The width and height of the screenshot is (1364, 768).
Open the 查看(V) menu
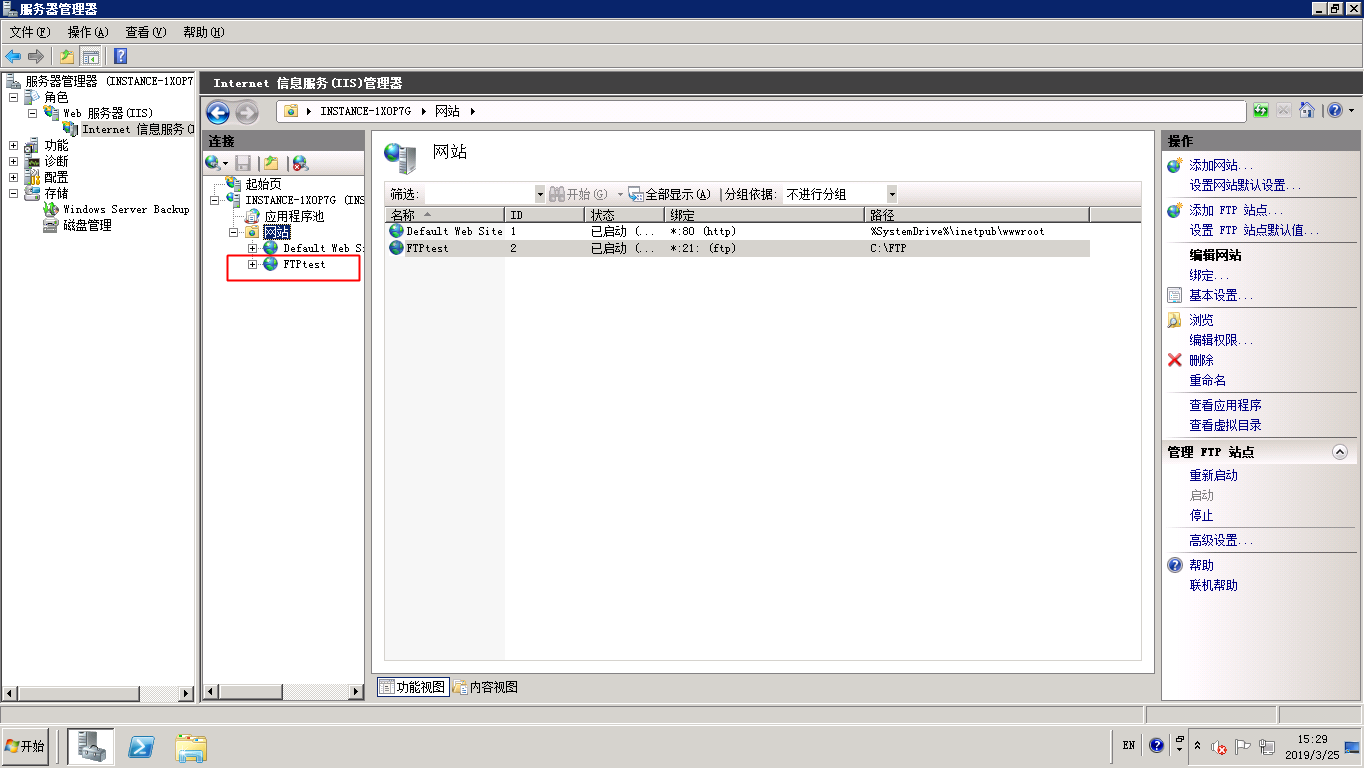coord(146,32)
